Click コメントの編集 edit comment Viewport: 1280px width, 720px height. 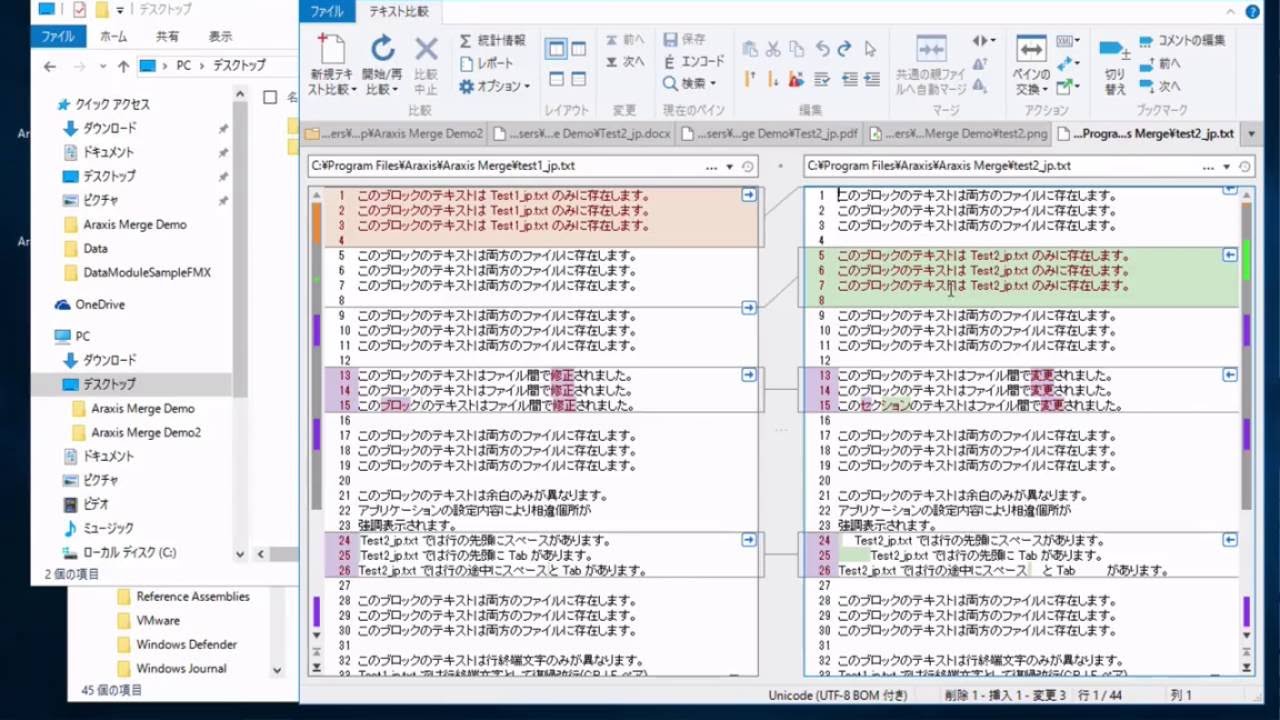(1182, 41)
